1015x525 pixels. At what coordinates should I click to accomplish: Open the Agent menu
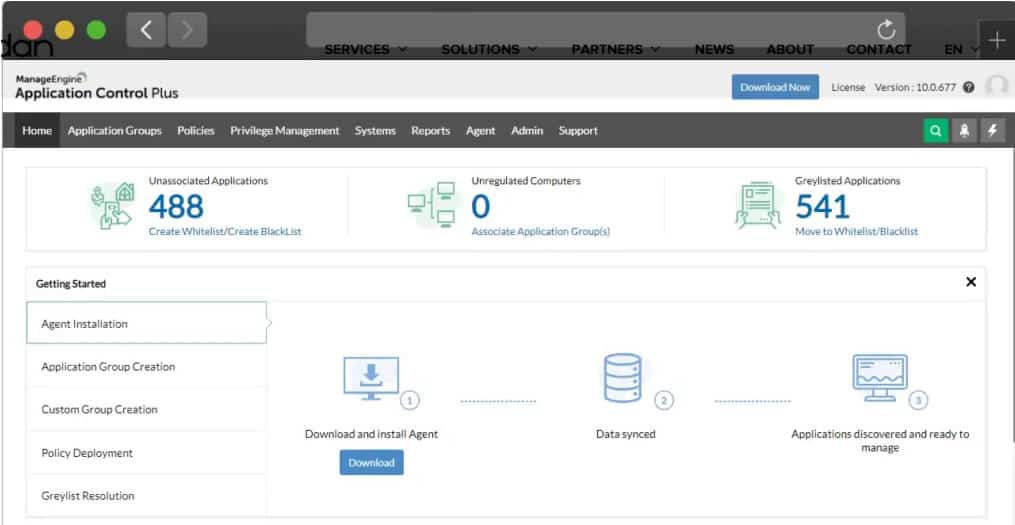click(480, 131)
